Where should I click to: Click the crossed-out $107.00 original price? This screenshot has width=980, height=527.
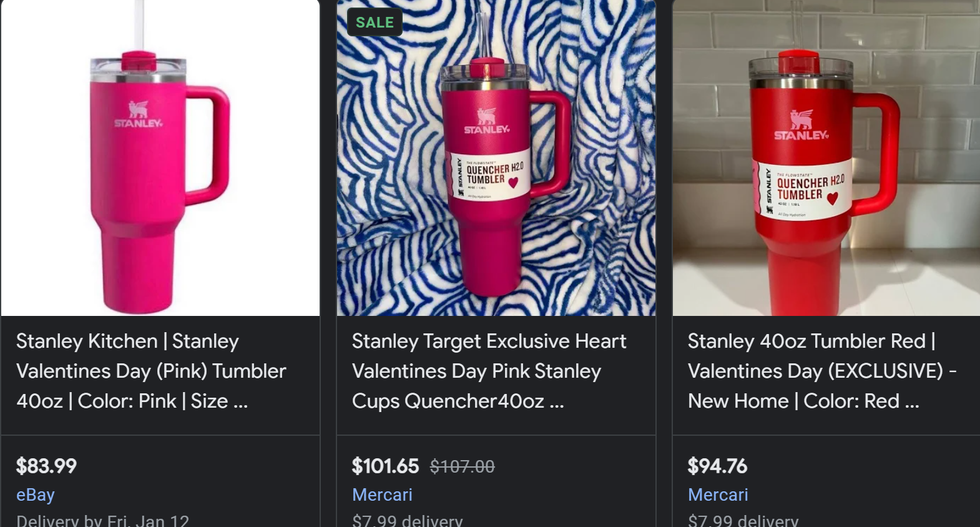[x=462, y=466]
